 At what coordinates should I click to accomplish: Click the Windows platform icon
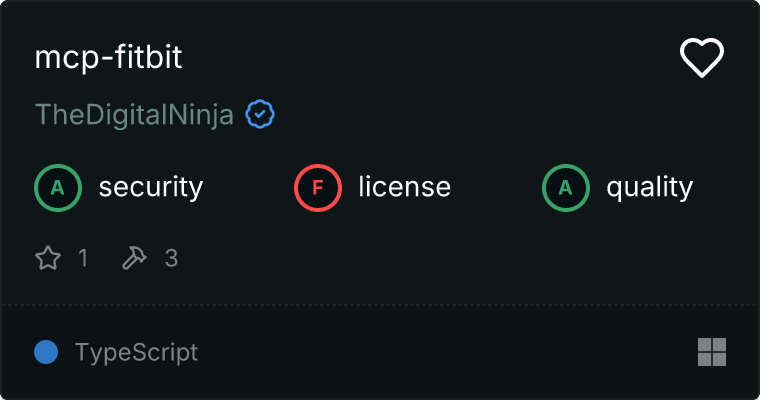[711, 352]
